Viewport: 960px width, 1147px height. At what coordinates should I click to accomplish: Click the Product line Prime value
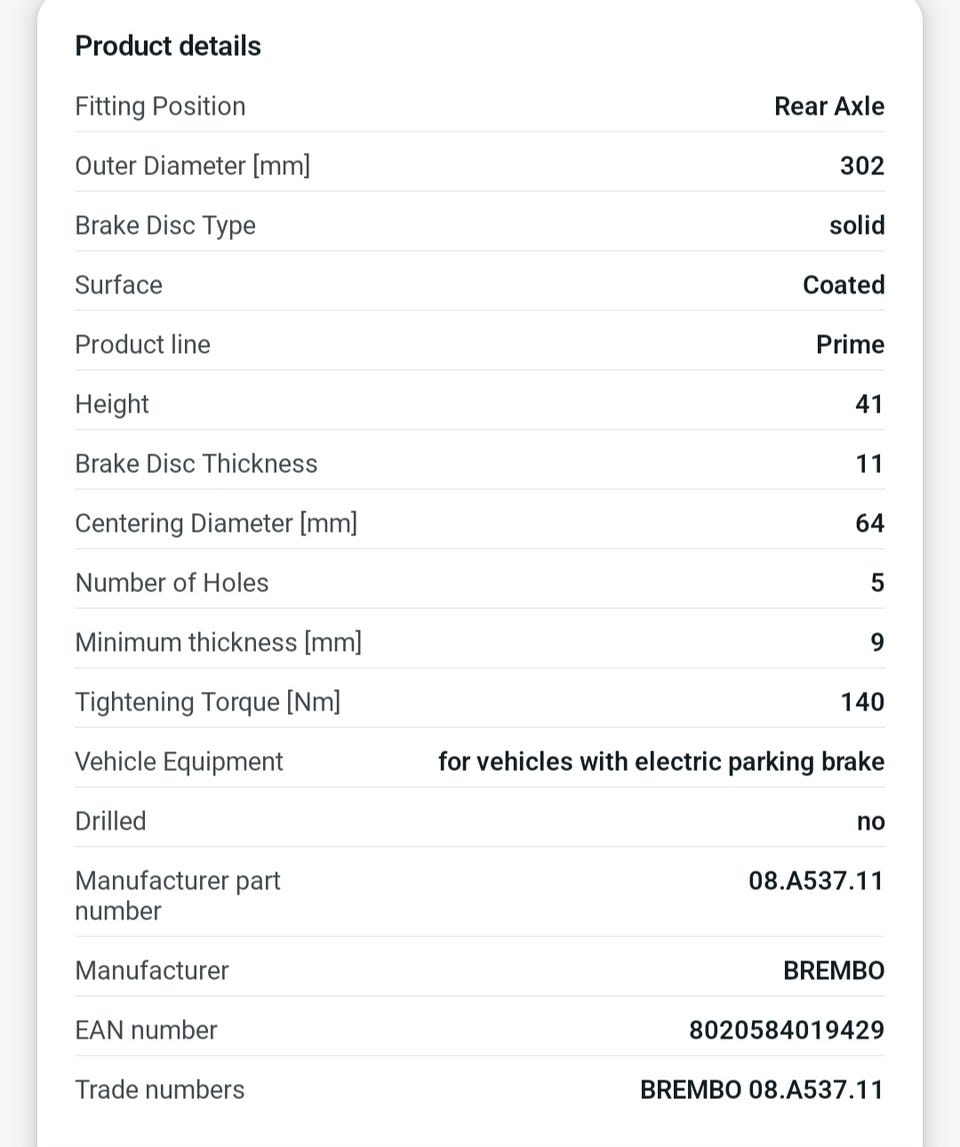click(850, 345)
